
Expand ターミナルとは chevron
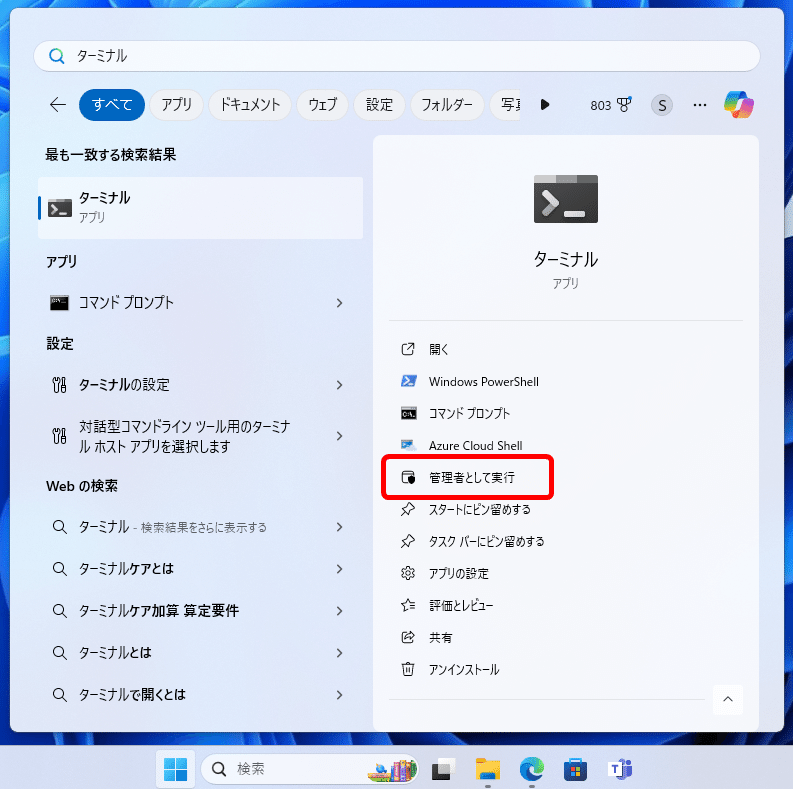click(x=339, y=653)
